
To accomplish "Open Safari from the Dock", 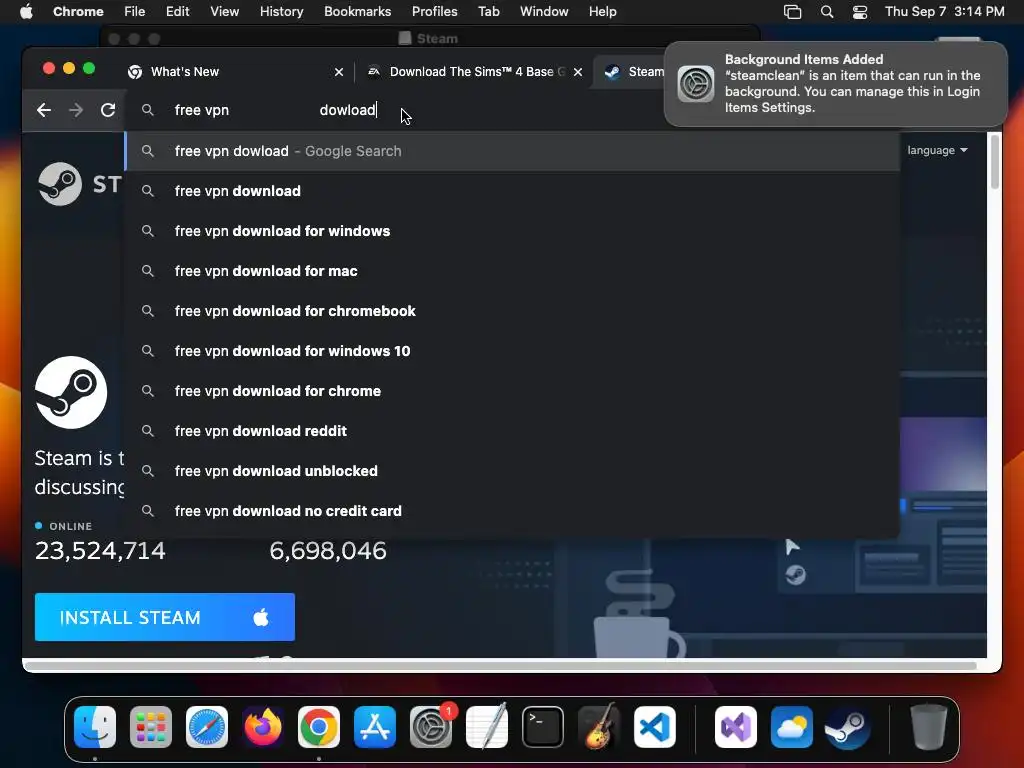I will (207, 727).
